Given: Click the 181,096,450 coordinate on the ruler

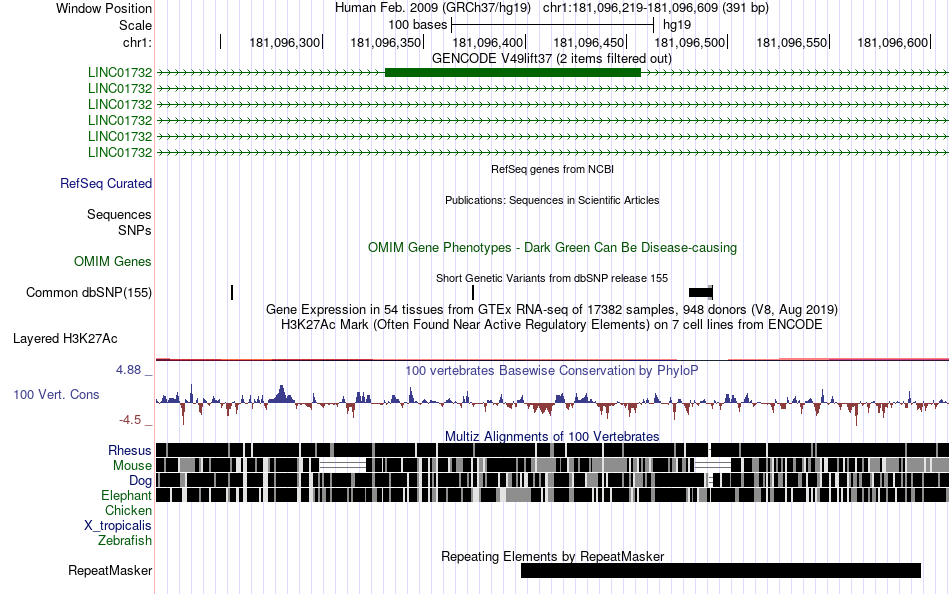Looking at the screenshot, I should pyautogui.click(x=588, y=43).
